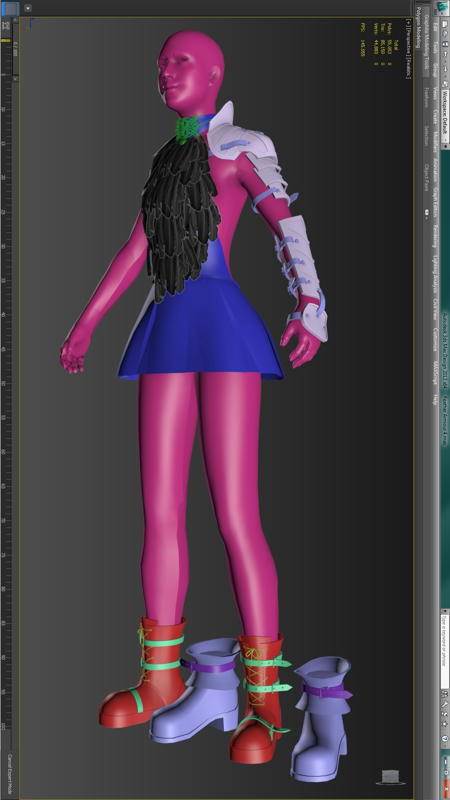Open the Workspace Default dropdown
The height and width of the screenshot is (800, 450).
click(445, 116)
